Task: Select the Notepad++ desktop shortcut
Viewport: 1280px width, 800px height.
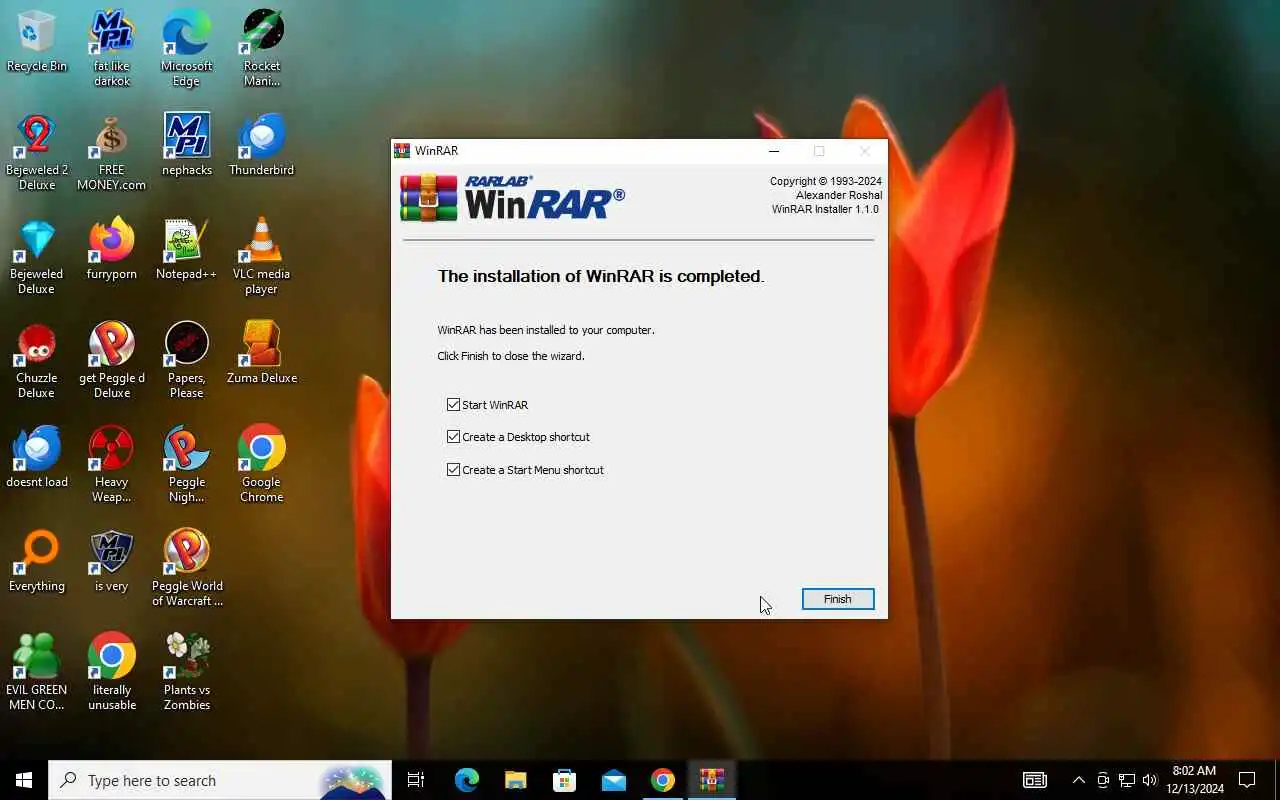Action: point(187,249)
